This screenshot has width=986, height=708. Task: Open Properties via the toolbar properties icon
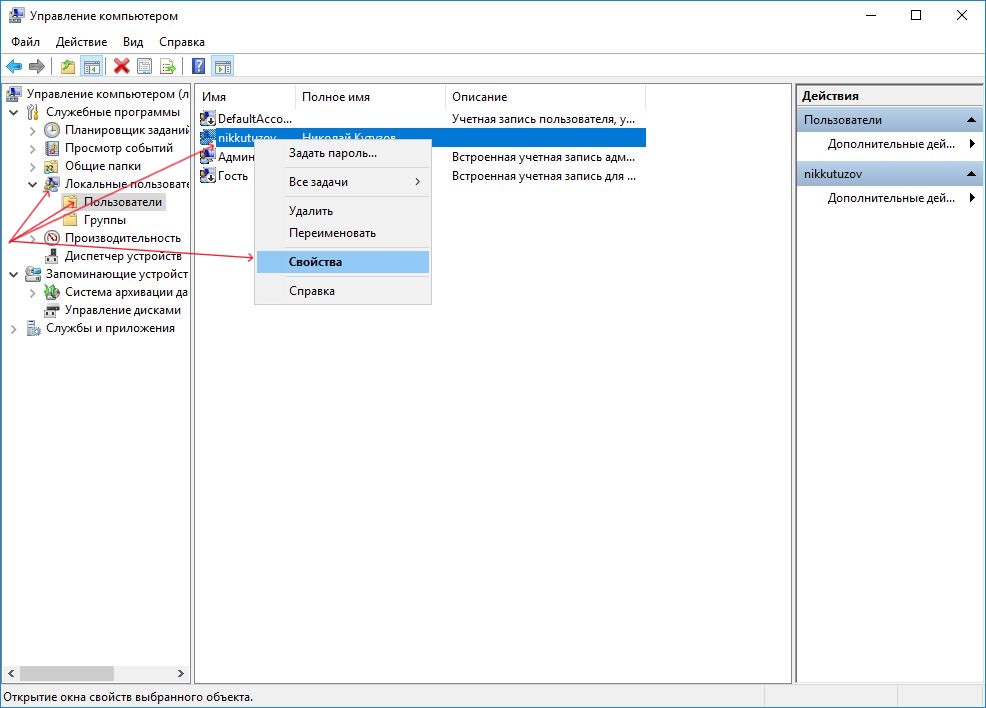[x=144, y=66]
